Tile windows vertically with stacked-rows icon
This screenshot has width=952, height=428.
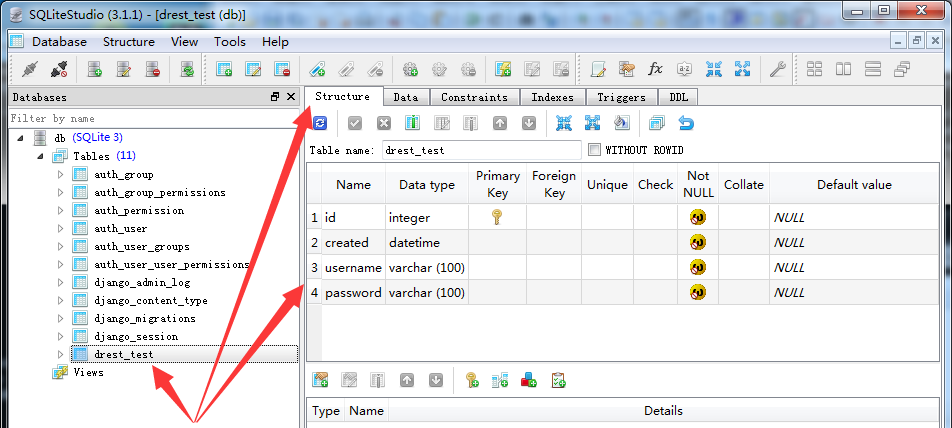coord(872,69)
